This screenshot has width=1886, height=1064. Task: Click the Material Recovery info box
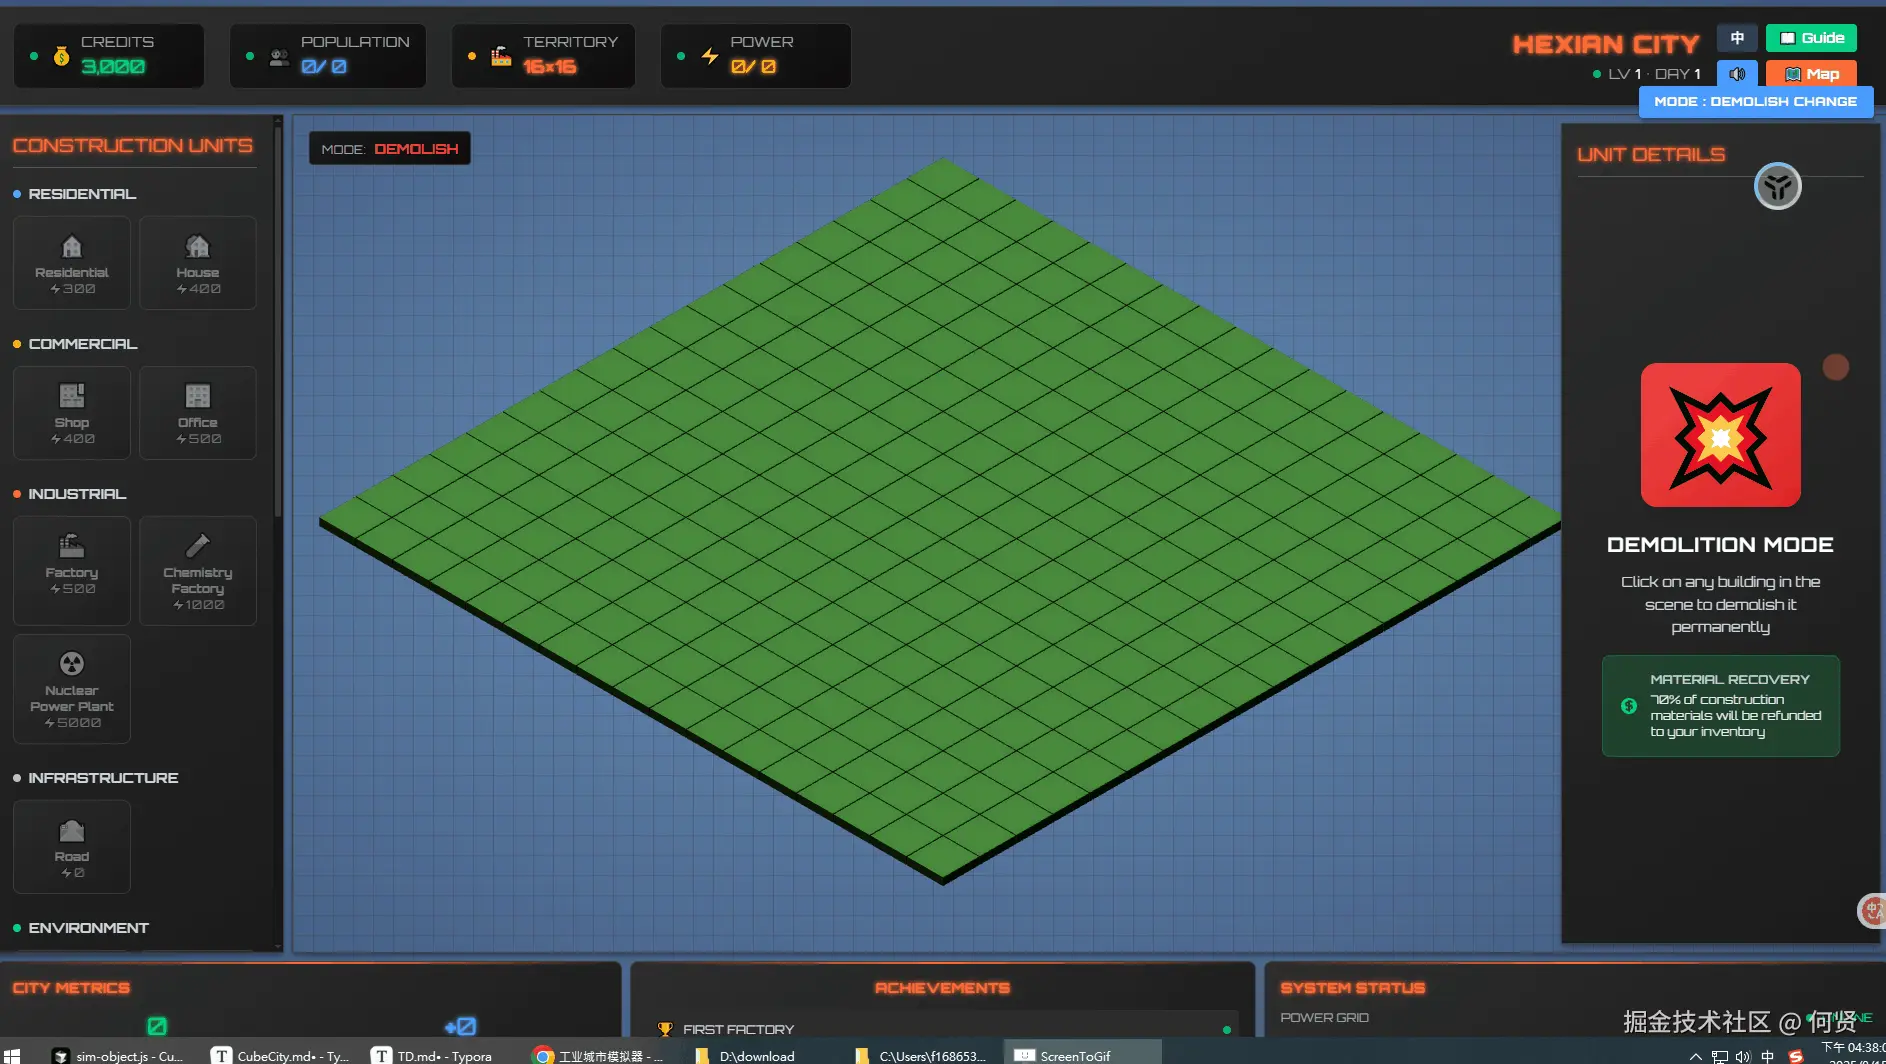[1721, 706]
